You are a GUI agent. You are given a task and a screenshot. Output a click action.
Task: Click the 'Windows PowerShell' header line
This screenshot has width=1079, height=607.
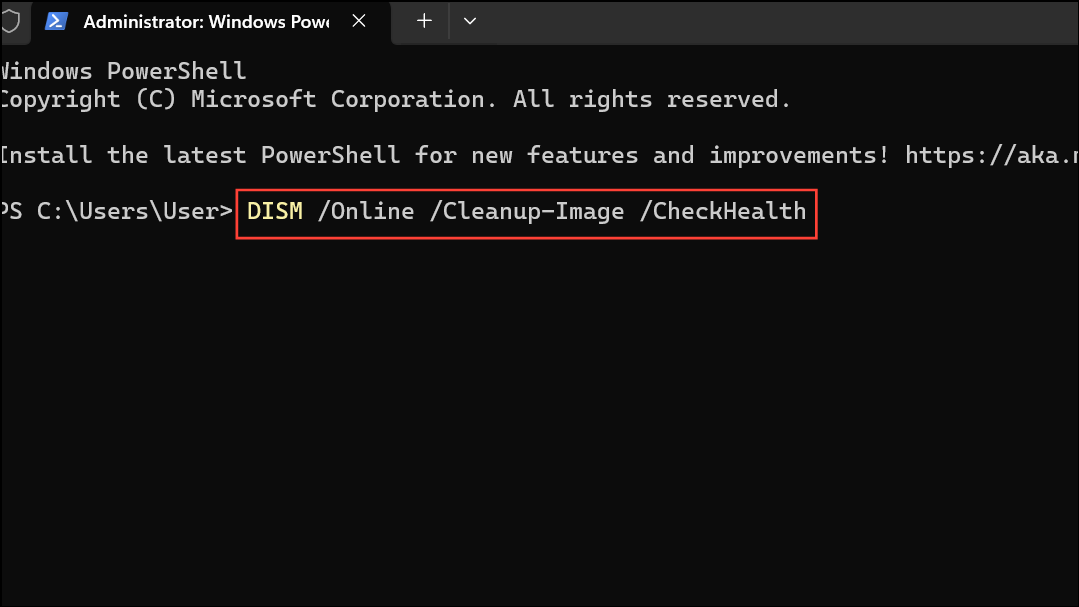(124, 71)
